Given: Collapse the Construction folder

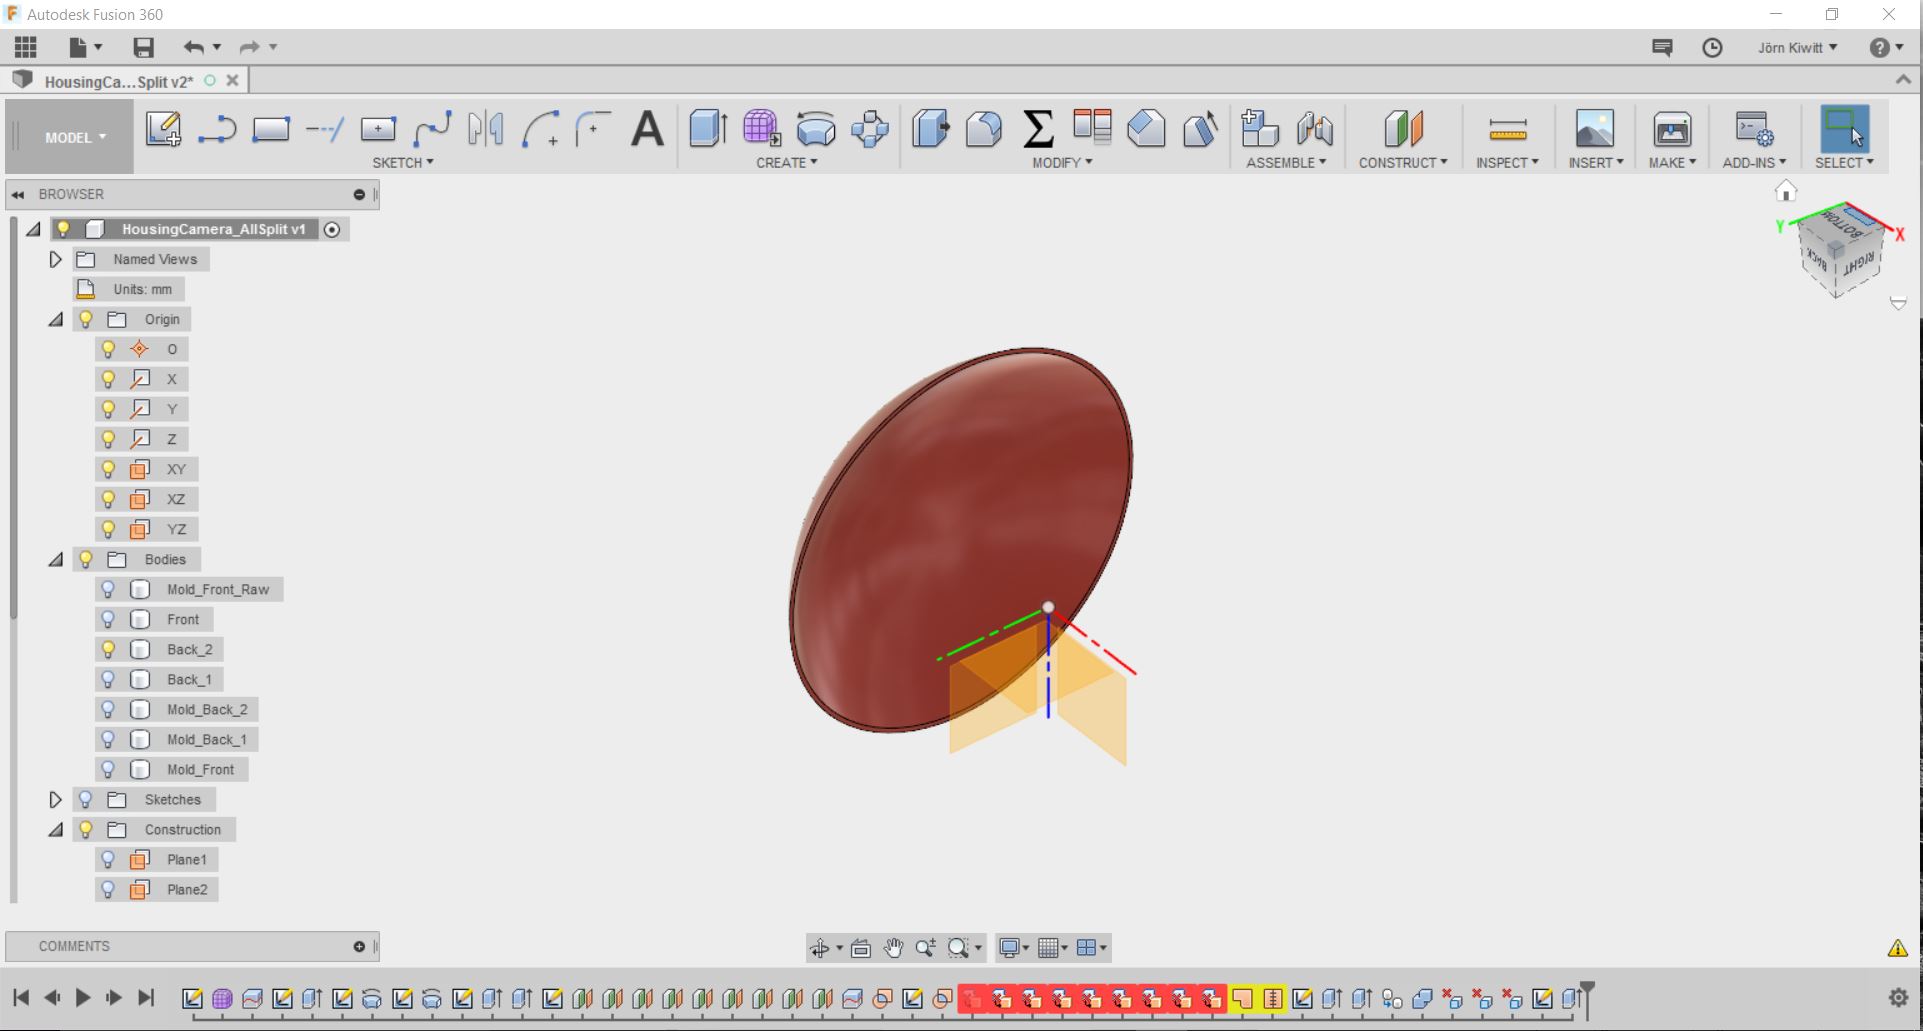Looking at the screenshot, I should [56, 830].
